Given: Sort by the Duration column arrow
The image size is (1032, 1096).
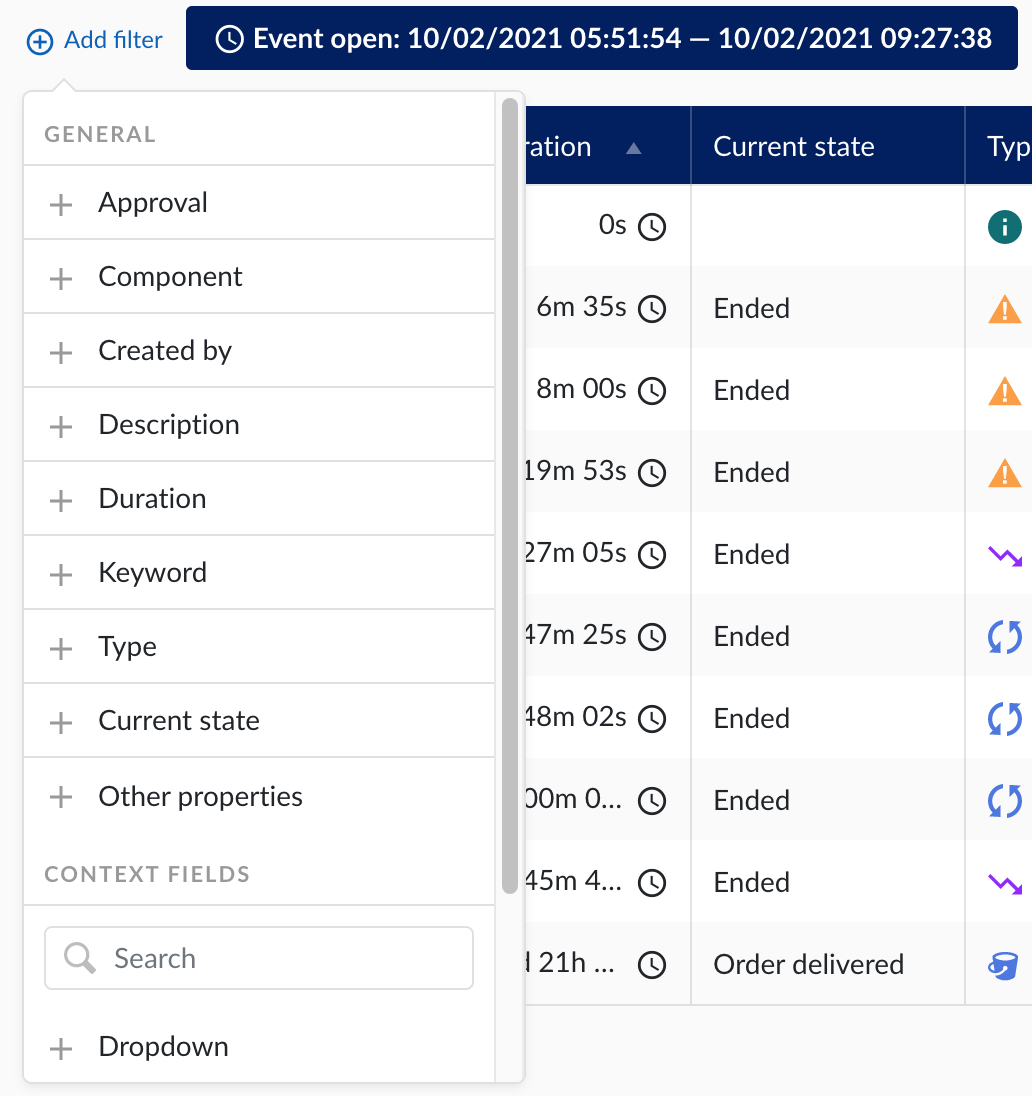Looking at the screenshot, I should [632, 148].
